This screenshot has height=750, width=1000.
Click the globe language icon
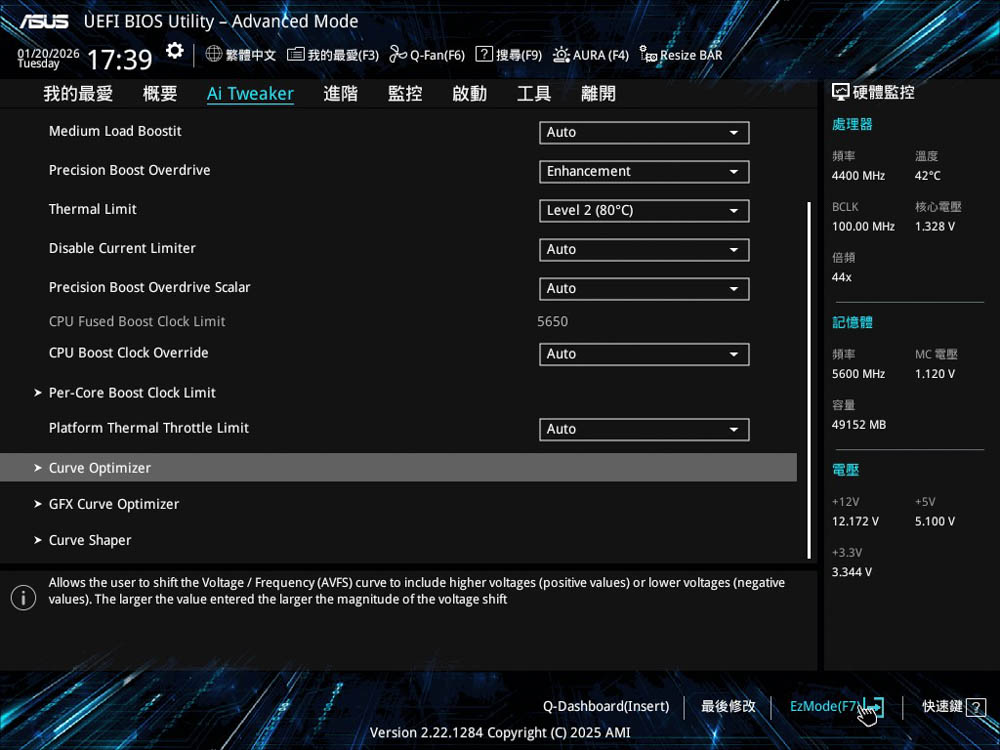pyautogui.click(x=214, y=54)
